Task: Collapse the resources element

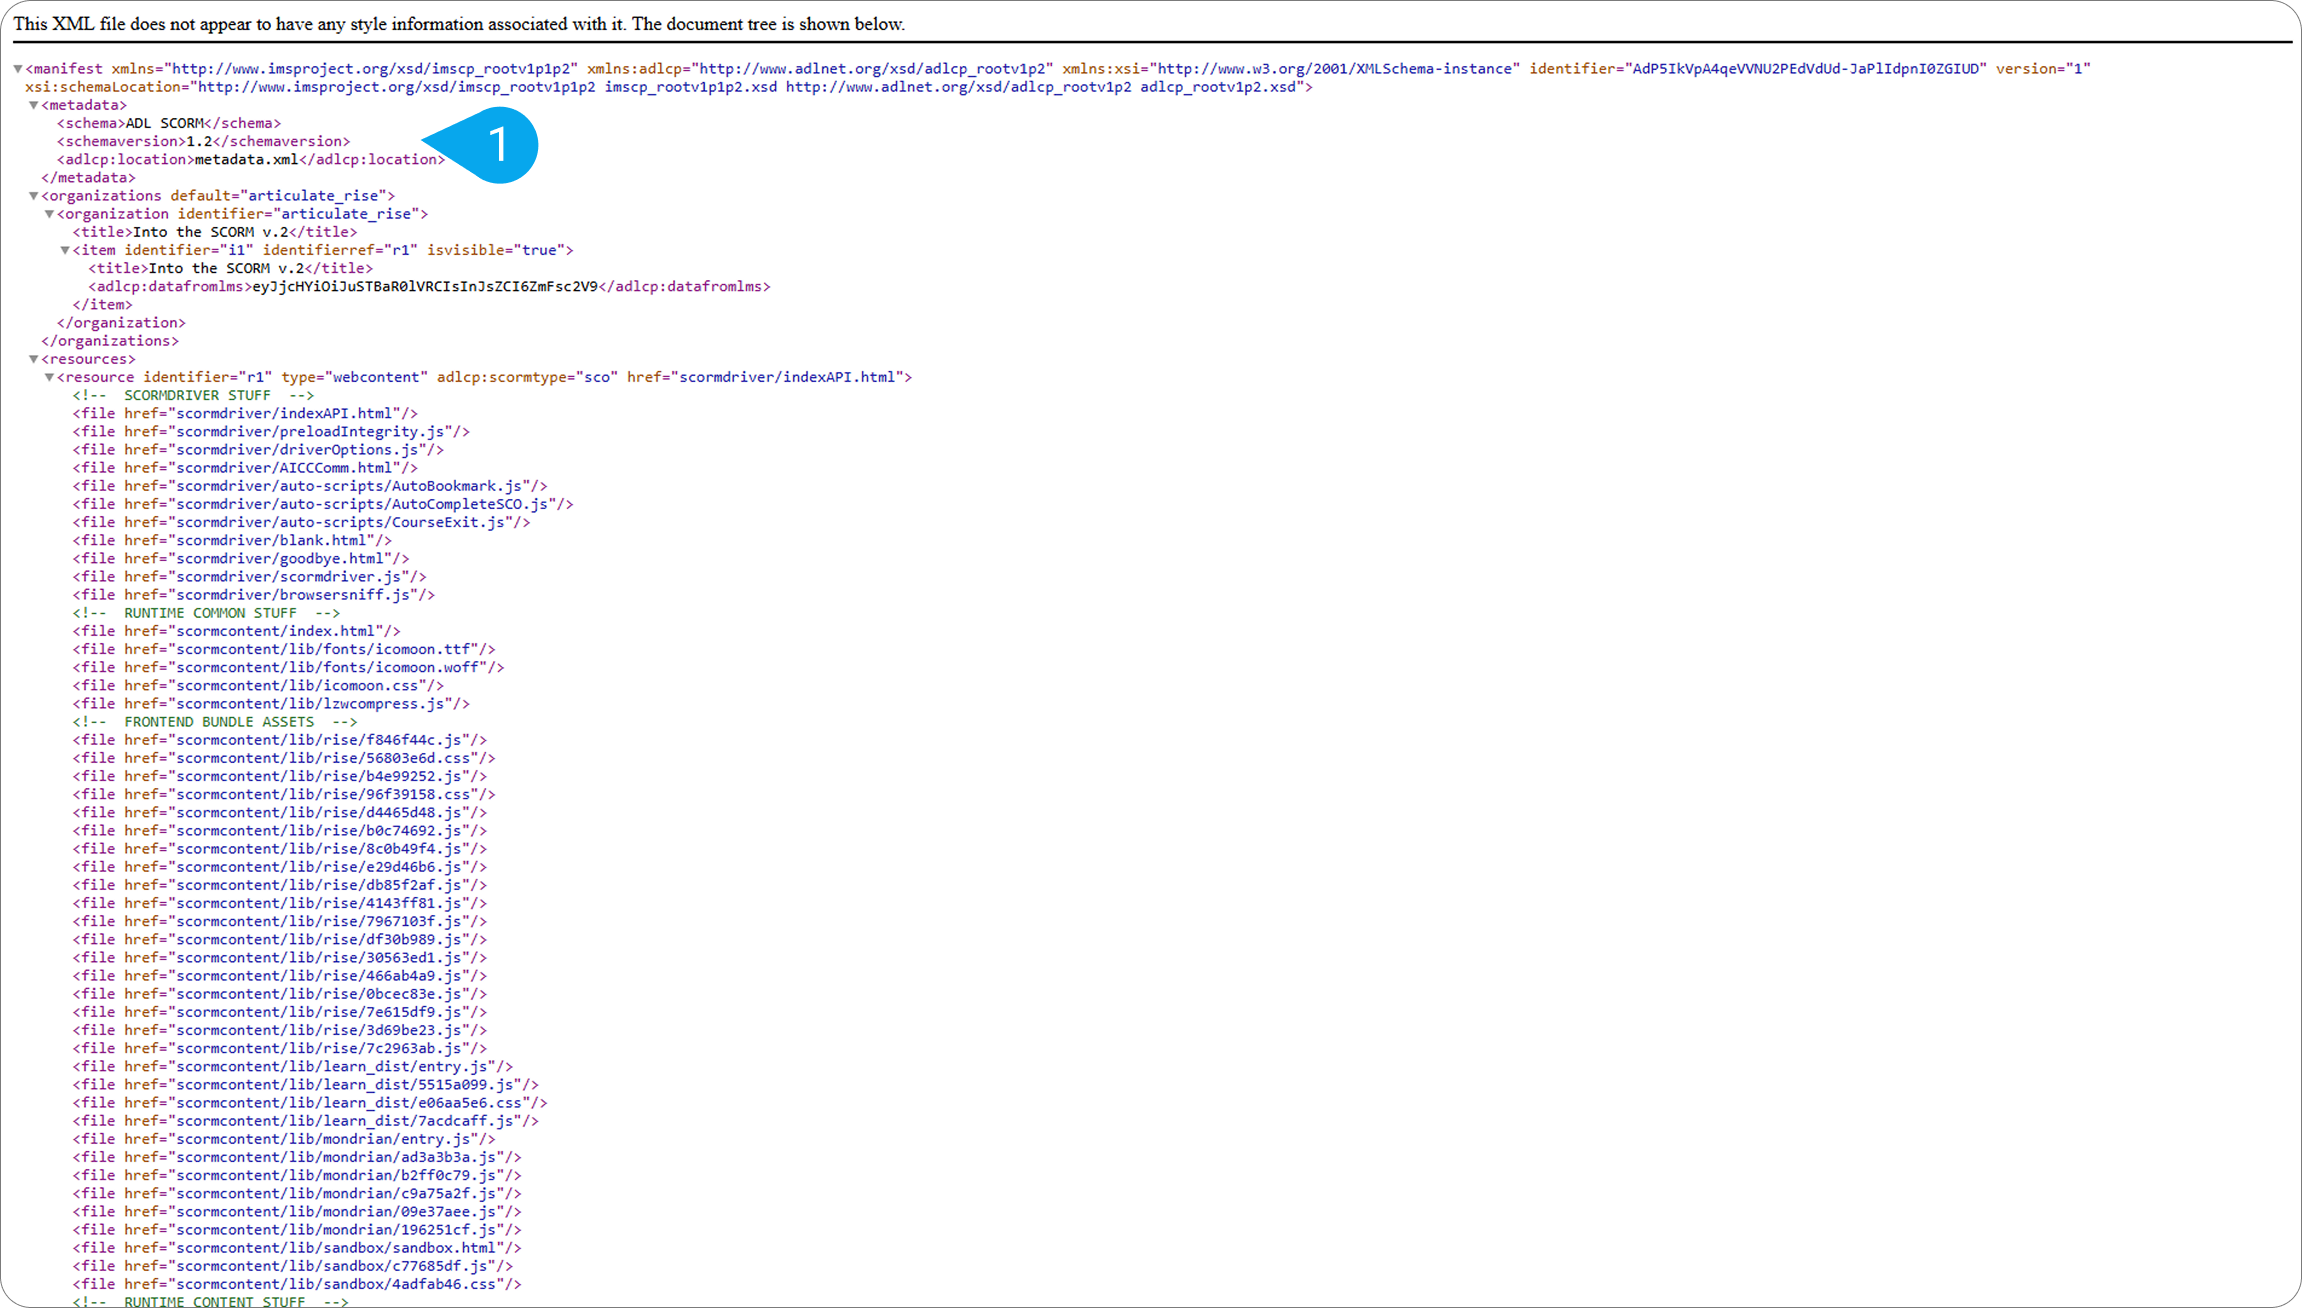Action: pos(33,358)
